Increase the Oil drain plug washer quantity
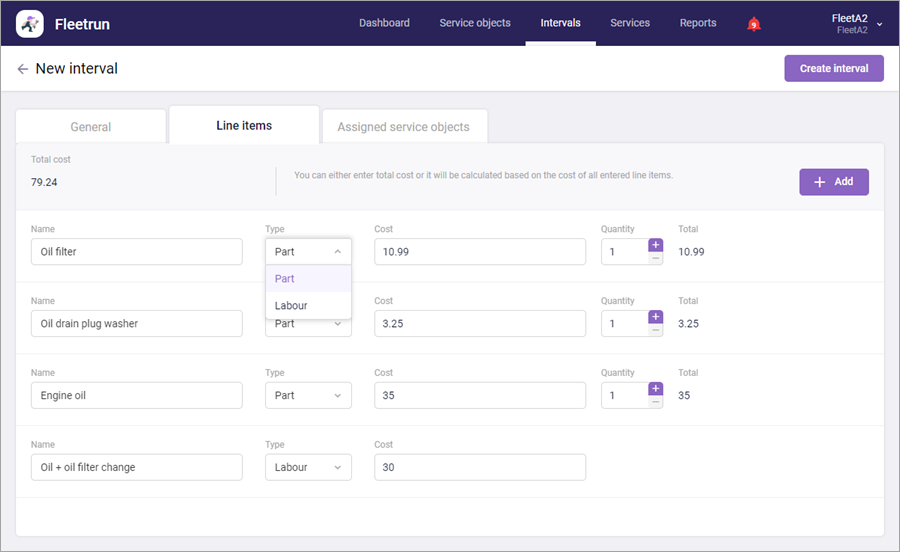Viewport: 900px width, 552px height. (x=656, y=317)
